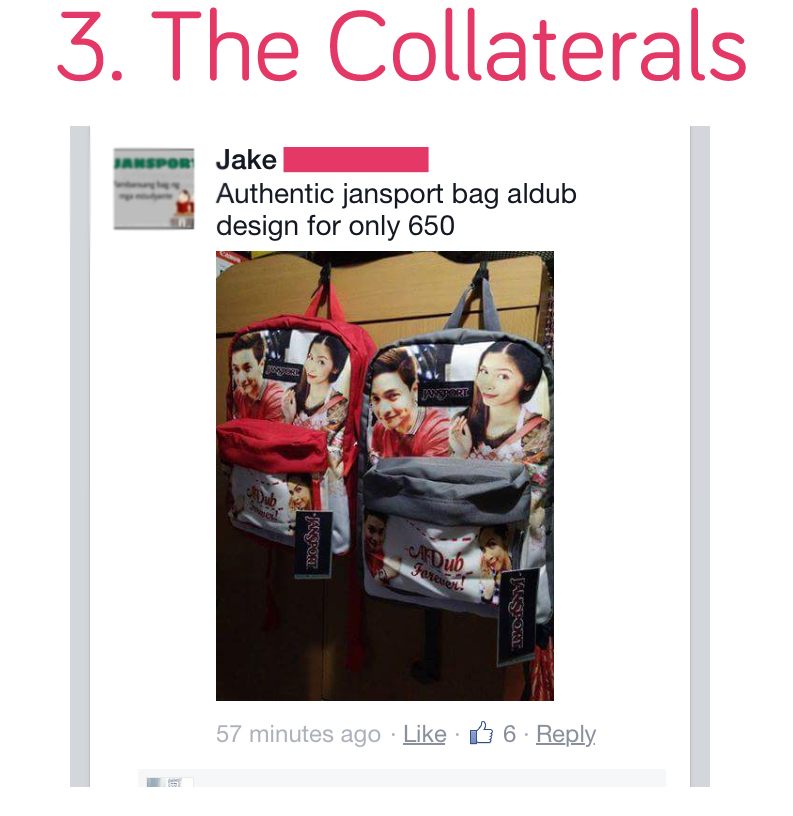Click the blue thumbs-up icon
Screen dimensions: 793x816
481,733
